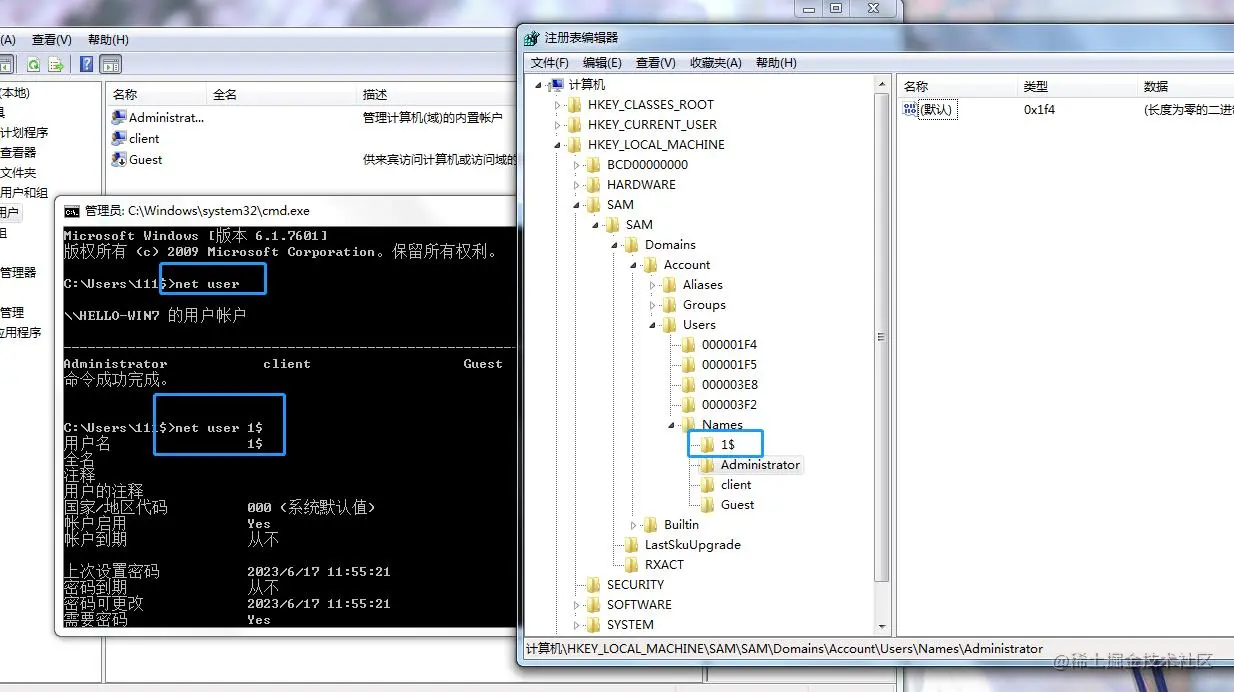Select the client user account icon
Viewport: 1234px width, 692px height.
click(119, 138)
